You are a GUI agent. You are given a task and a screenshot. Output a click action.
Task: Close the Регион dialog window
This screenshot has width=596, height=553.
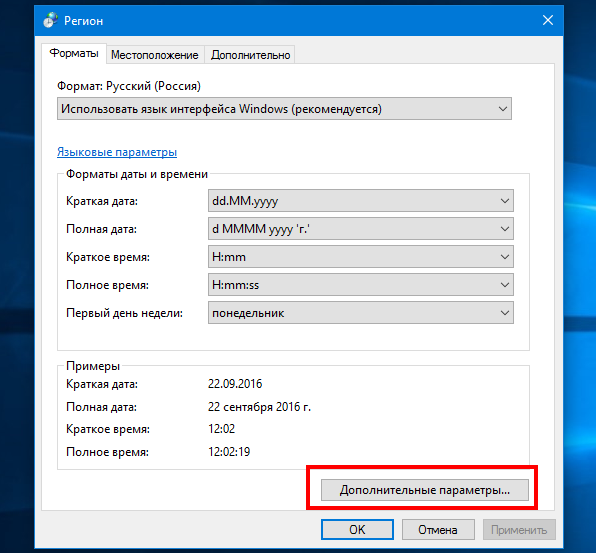click(x=547, y=20)
